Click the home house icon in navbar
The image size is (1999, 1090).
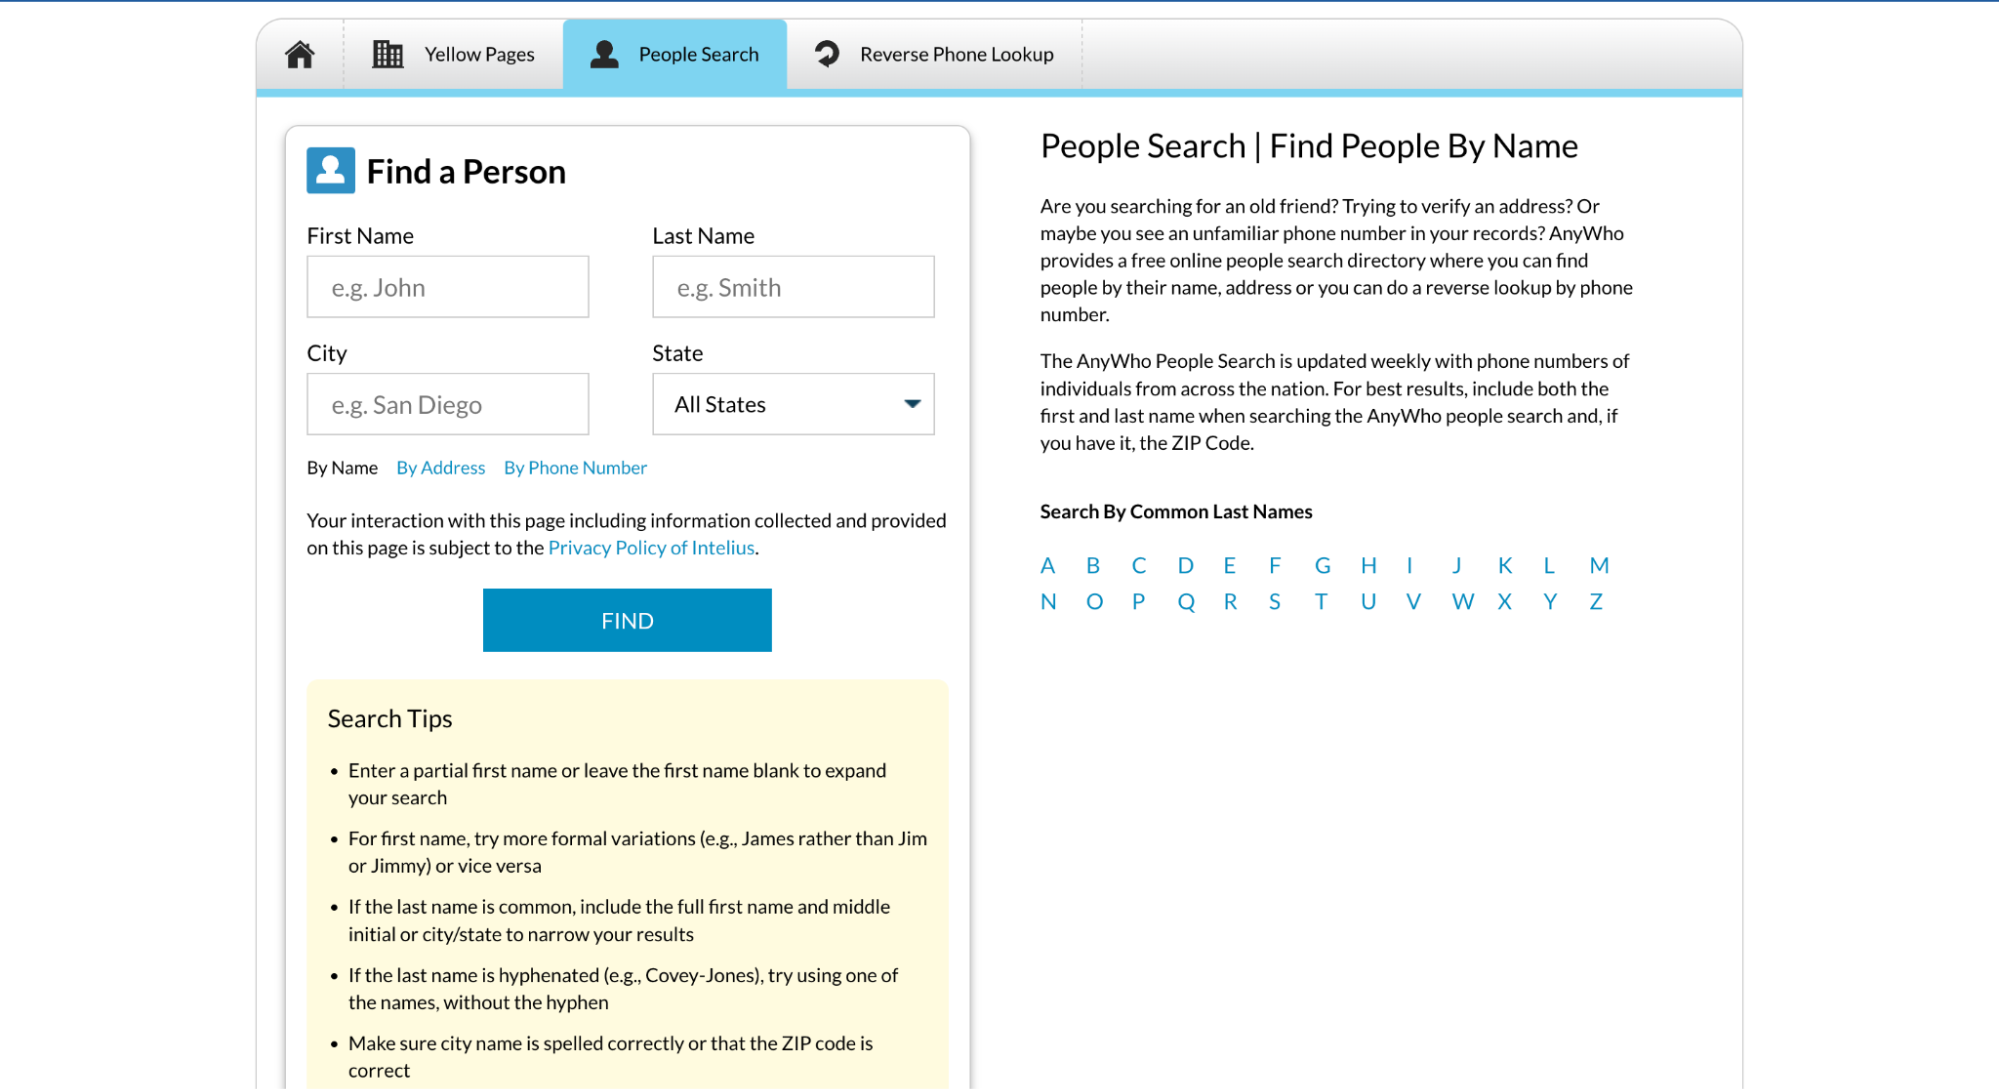pos(299,54)
